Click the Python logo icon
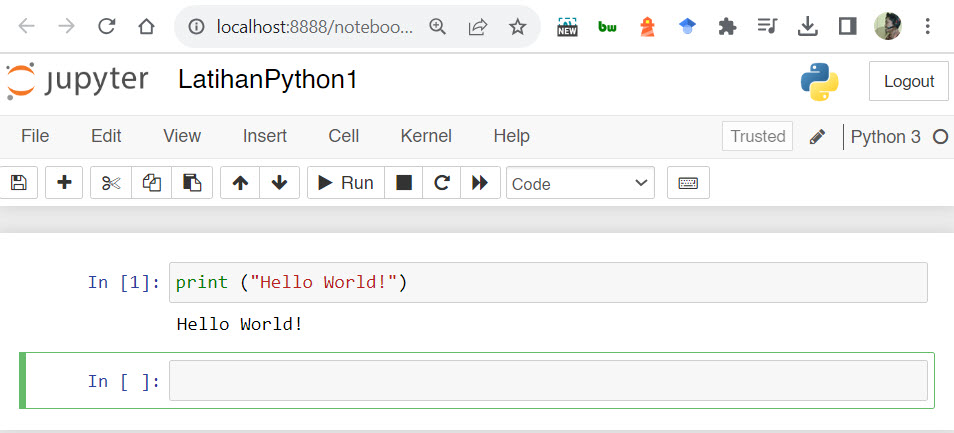 (x=820, y=81)
